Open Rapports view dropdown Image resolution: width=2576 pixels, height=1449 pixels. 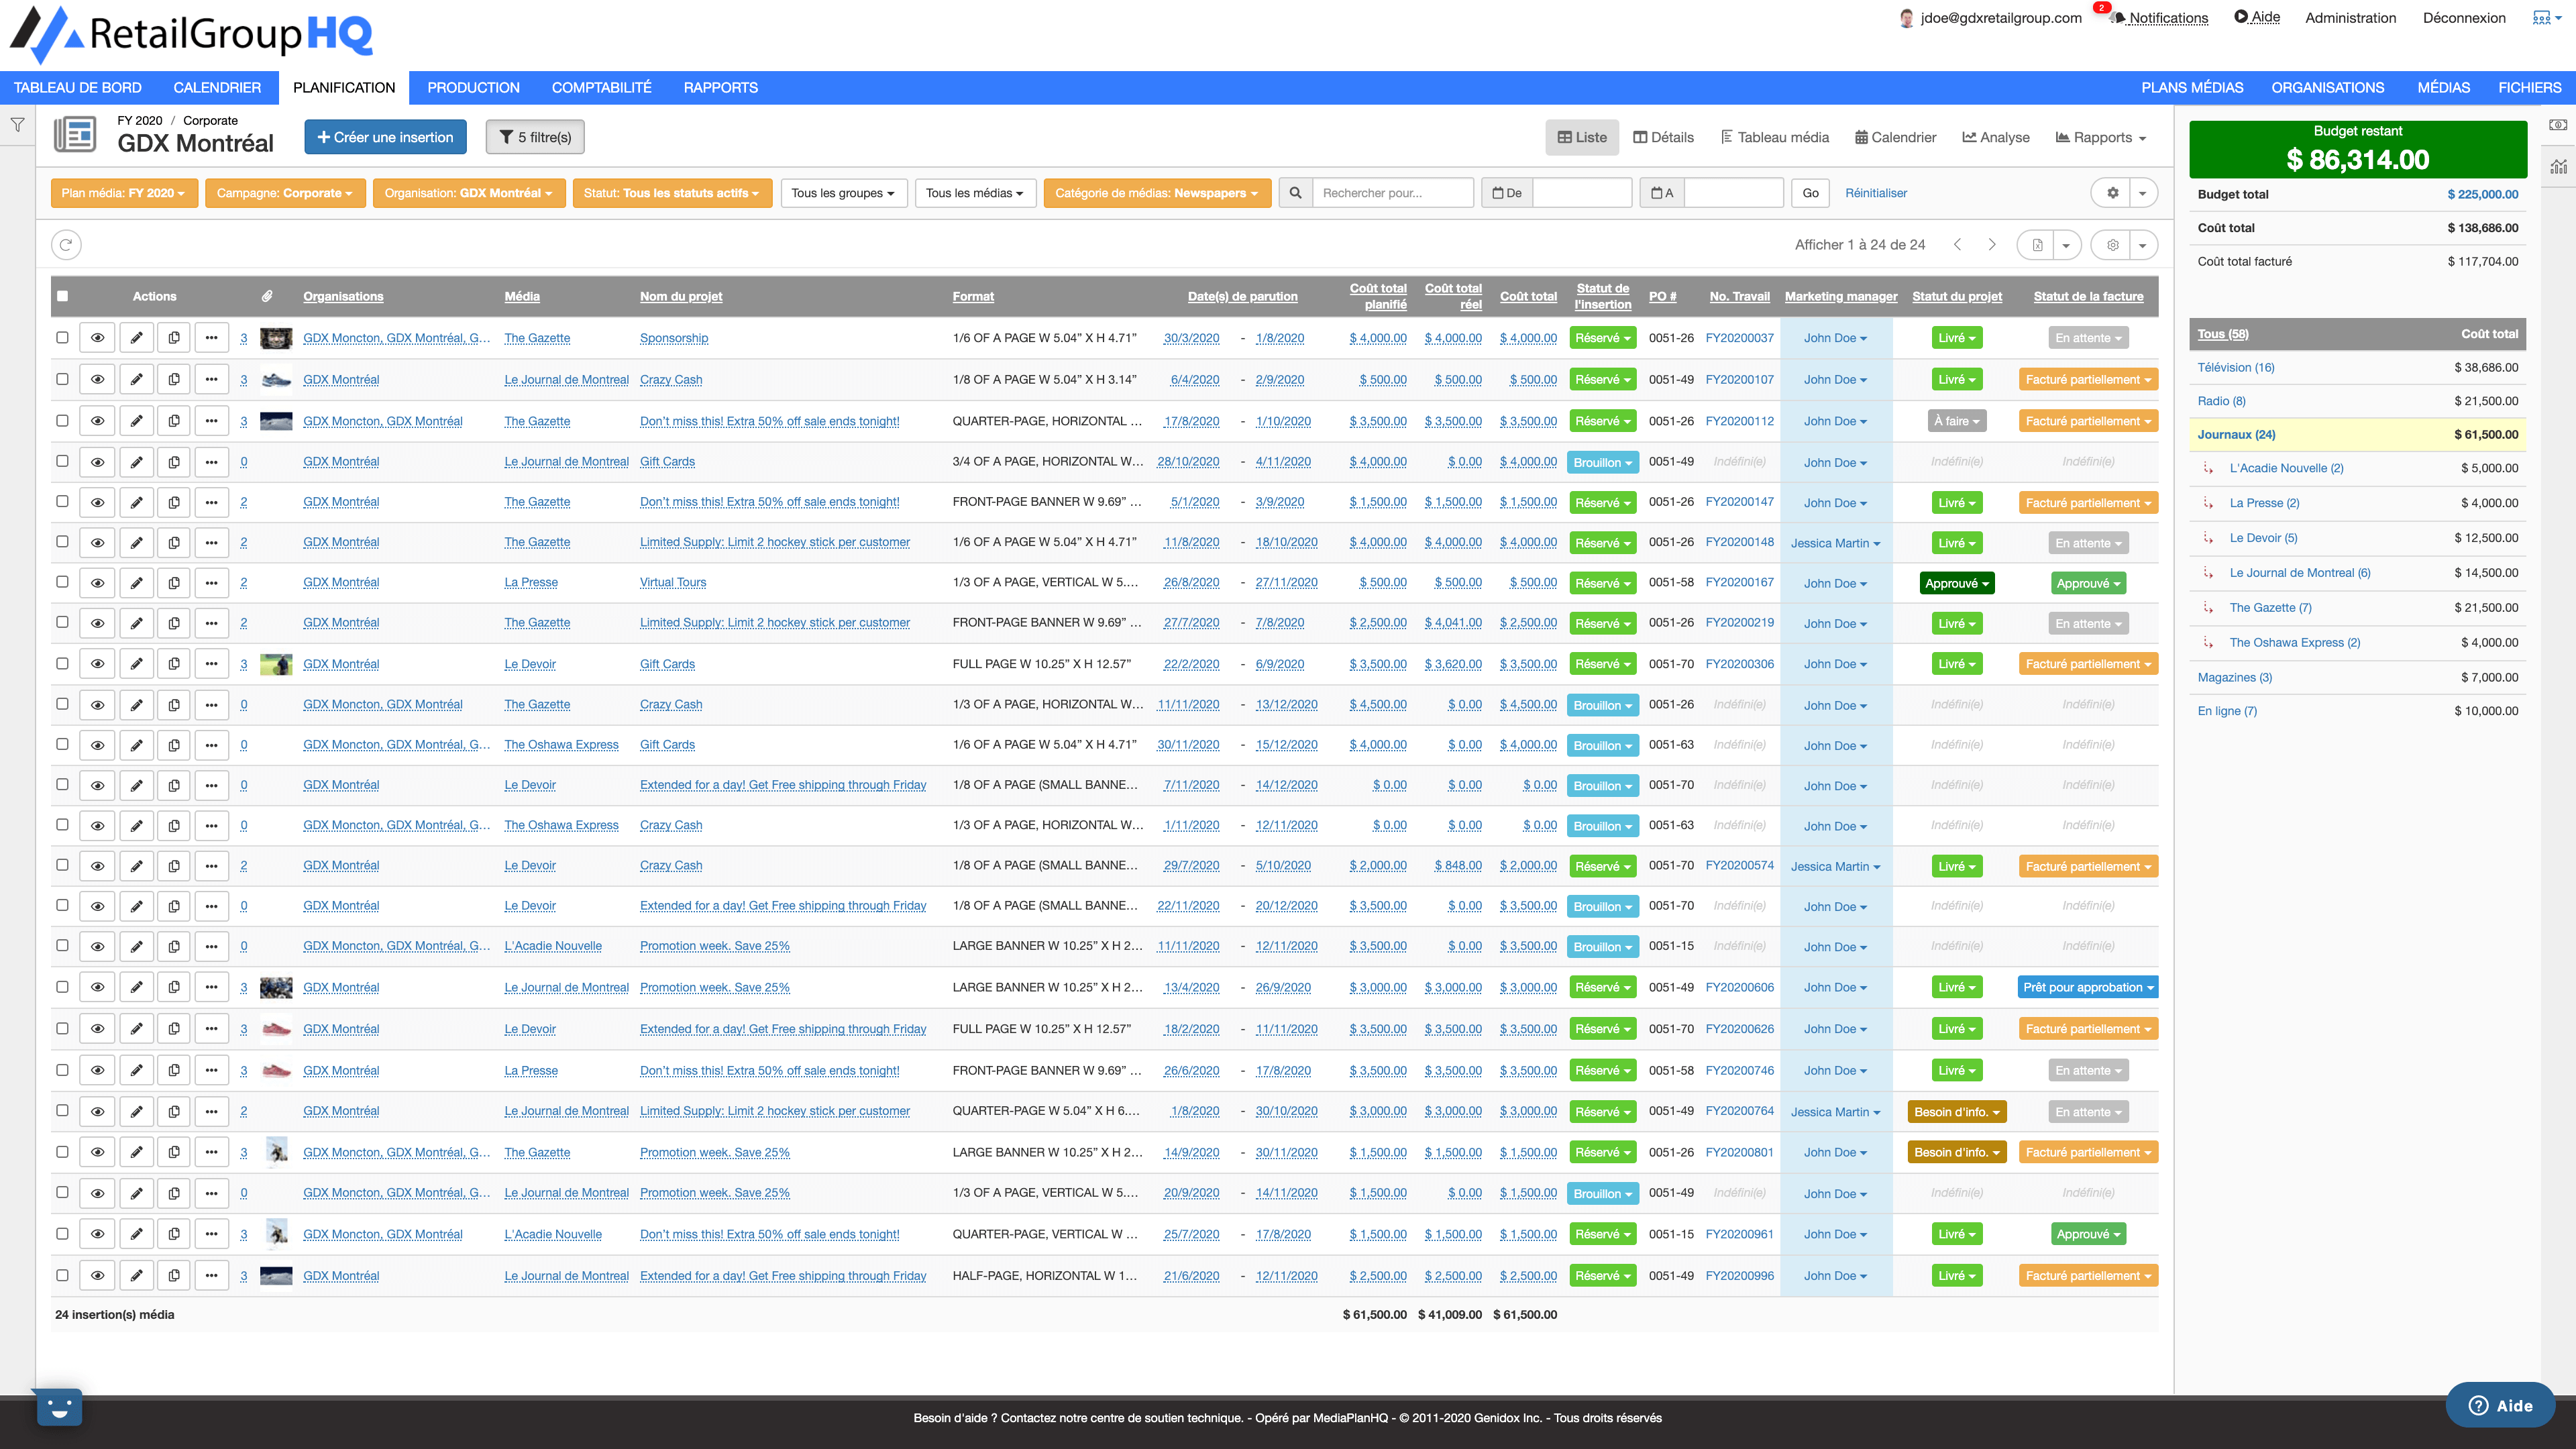coord(2101,137)
